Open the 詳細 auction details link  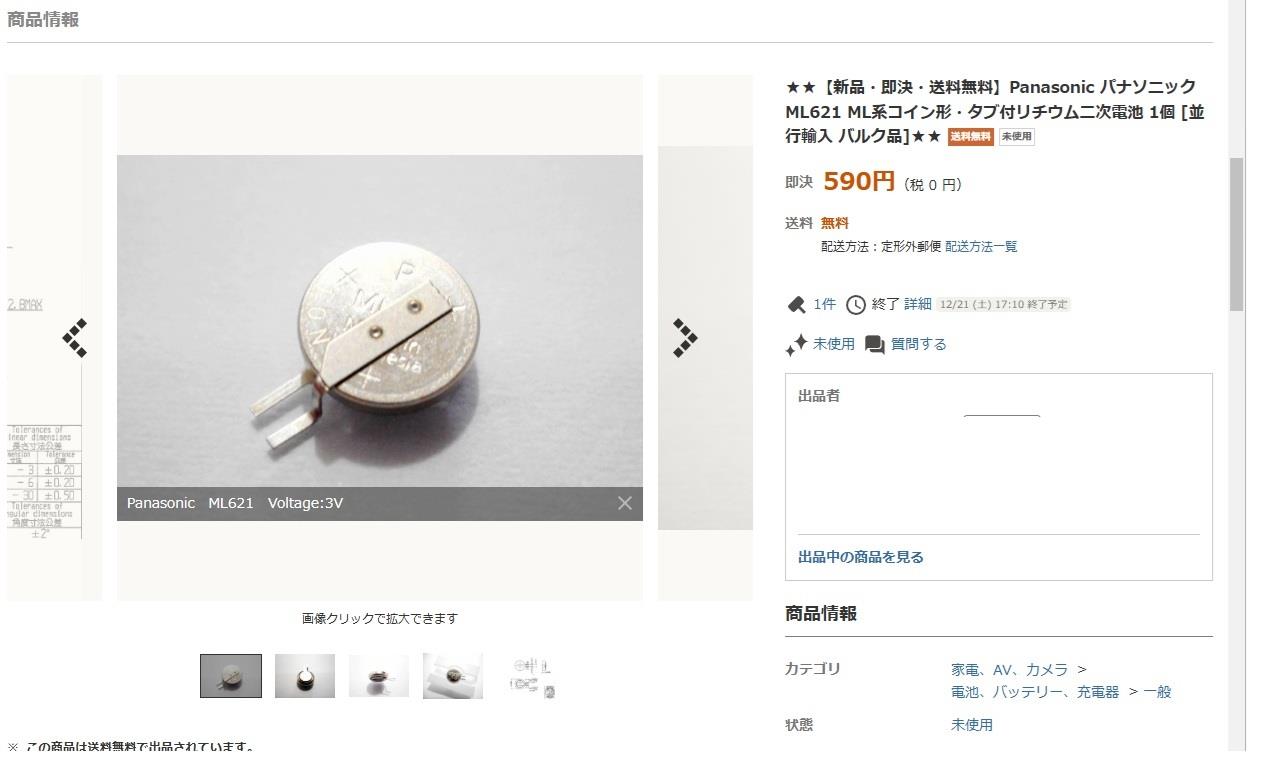coord(918,304)
